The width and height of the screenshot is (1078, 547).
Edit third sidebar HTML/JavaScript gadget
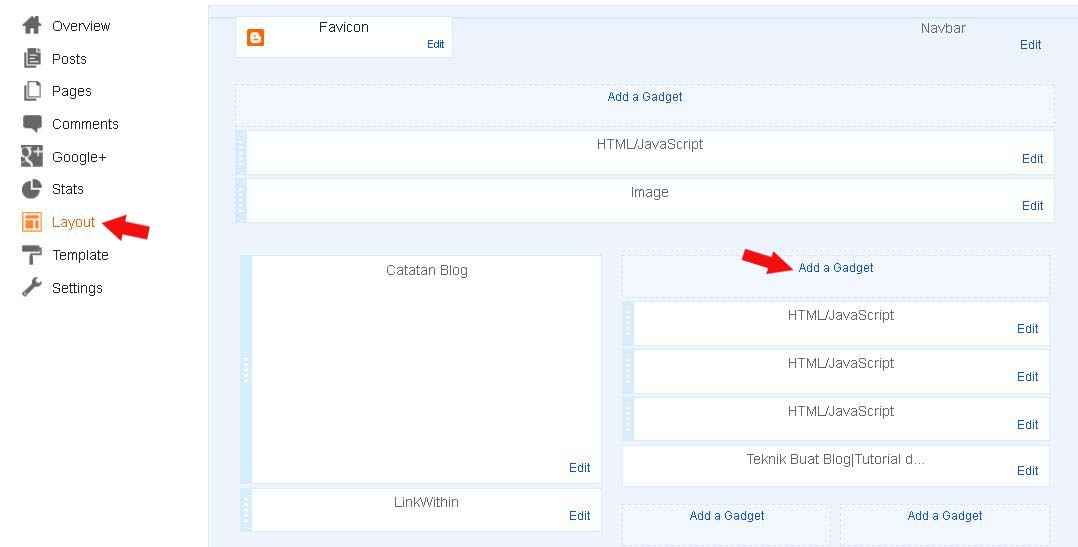[1027, 425]
